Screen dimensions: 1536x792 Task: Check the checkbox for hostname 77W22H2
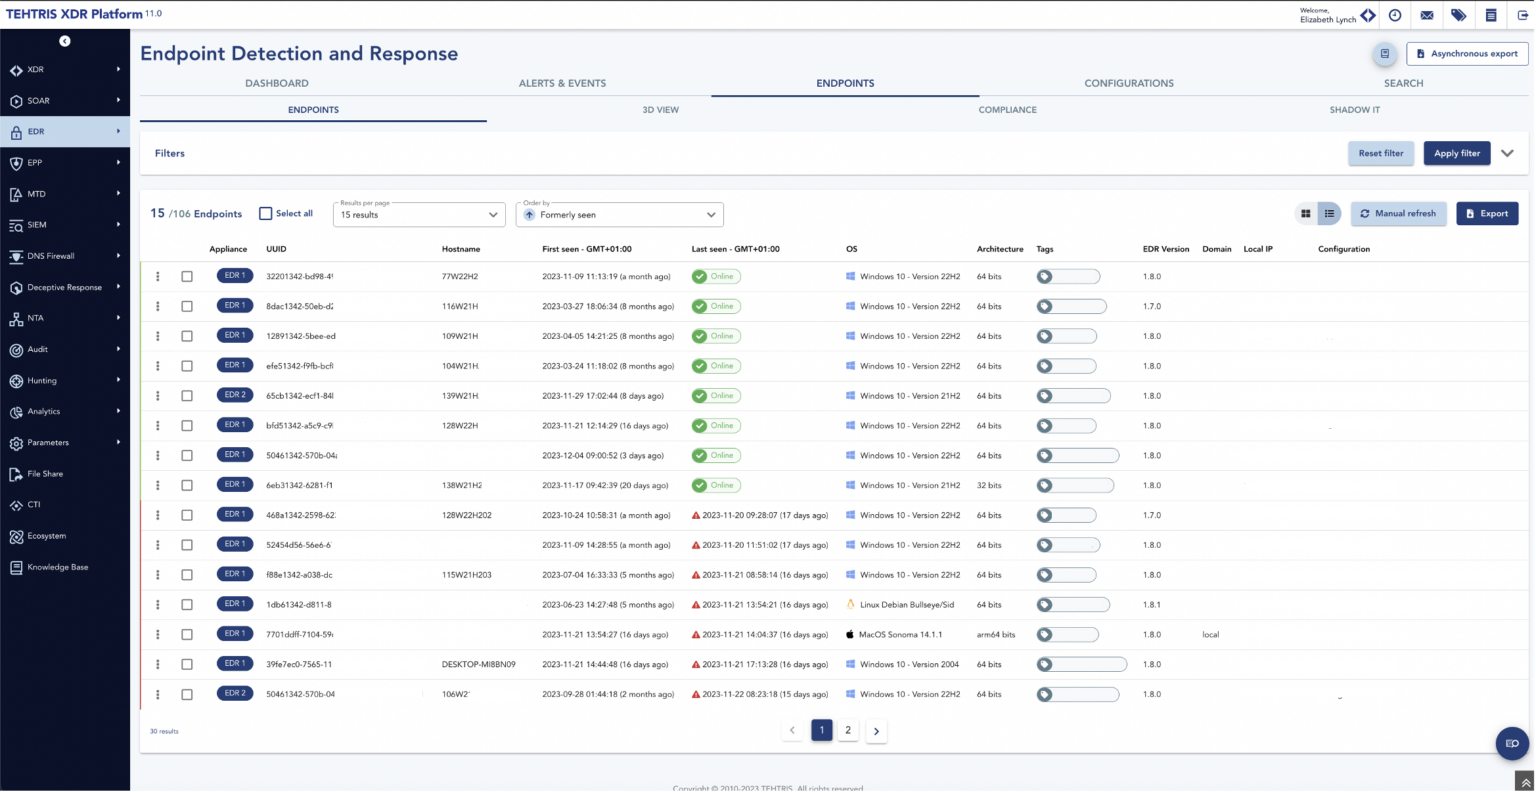point(187,276)
